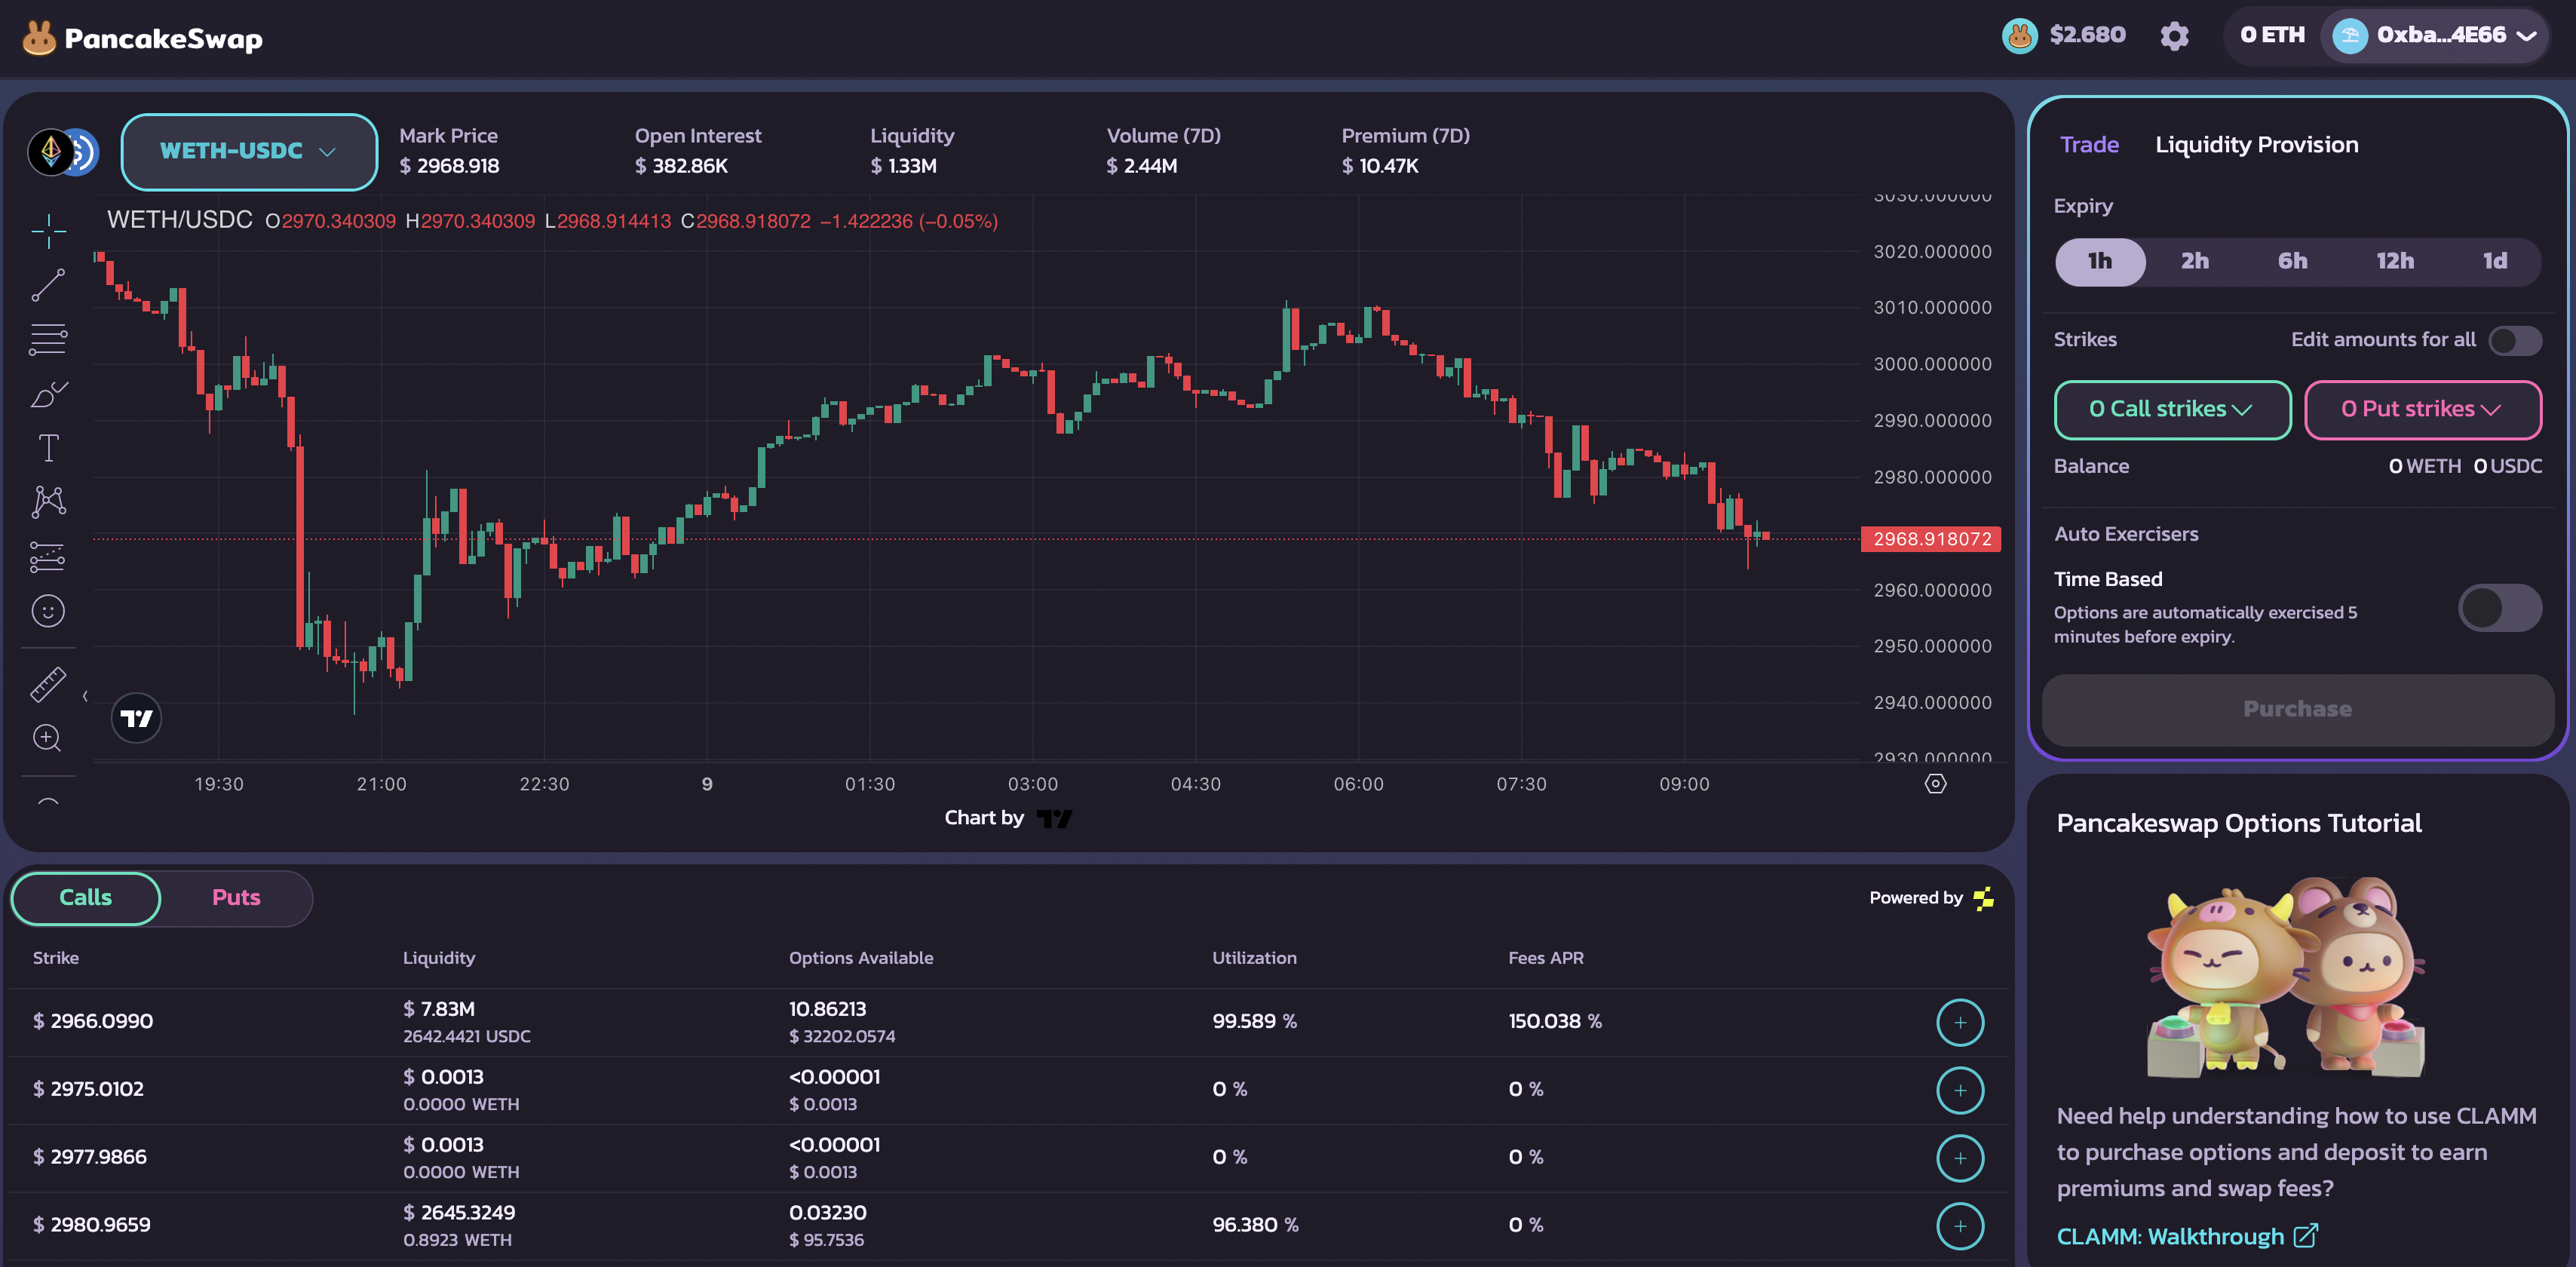2576x1267 pixels.
Task: Click the TradingView logo beside Chart by
Action: 1054,819
